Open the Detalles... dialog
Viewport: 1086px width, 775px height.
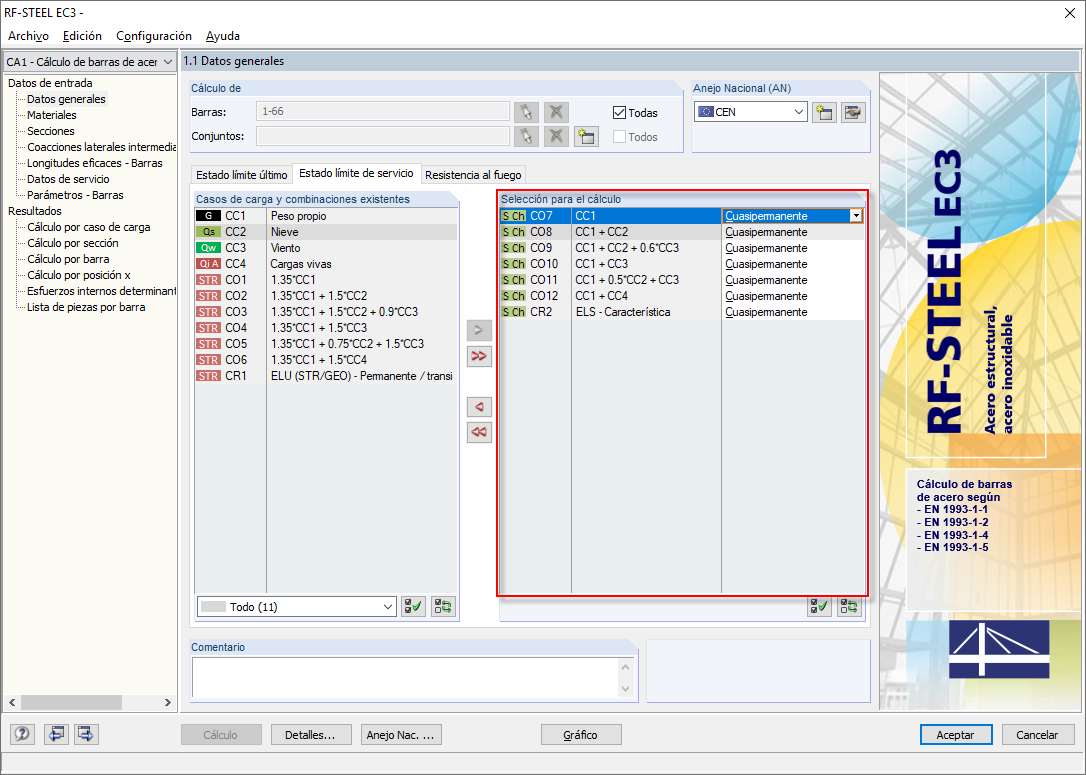click(x=311, y=735)
